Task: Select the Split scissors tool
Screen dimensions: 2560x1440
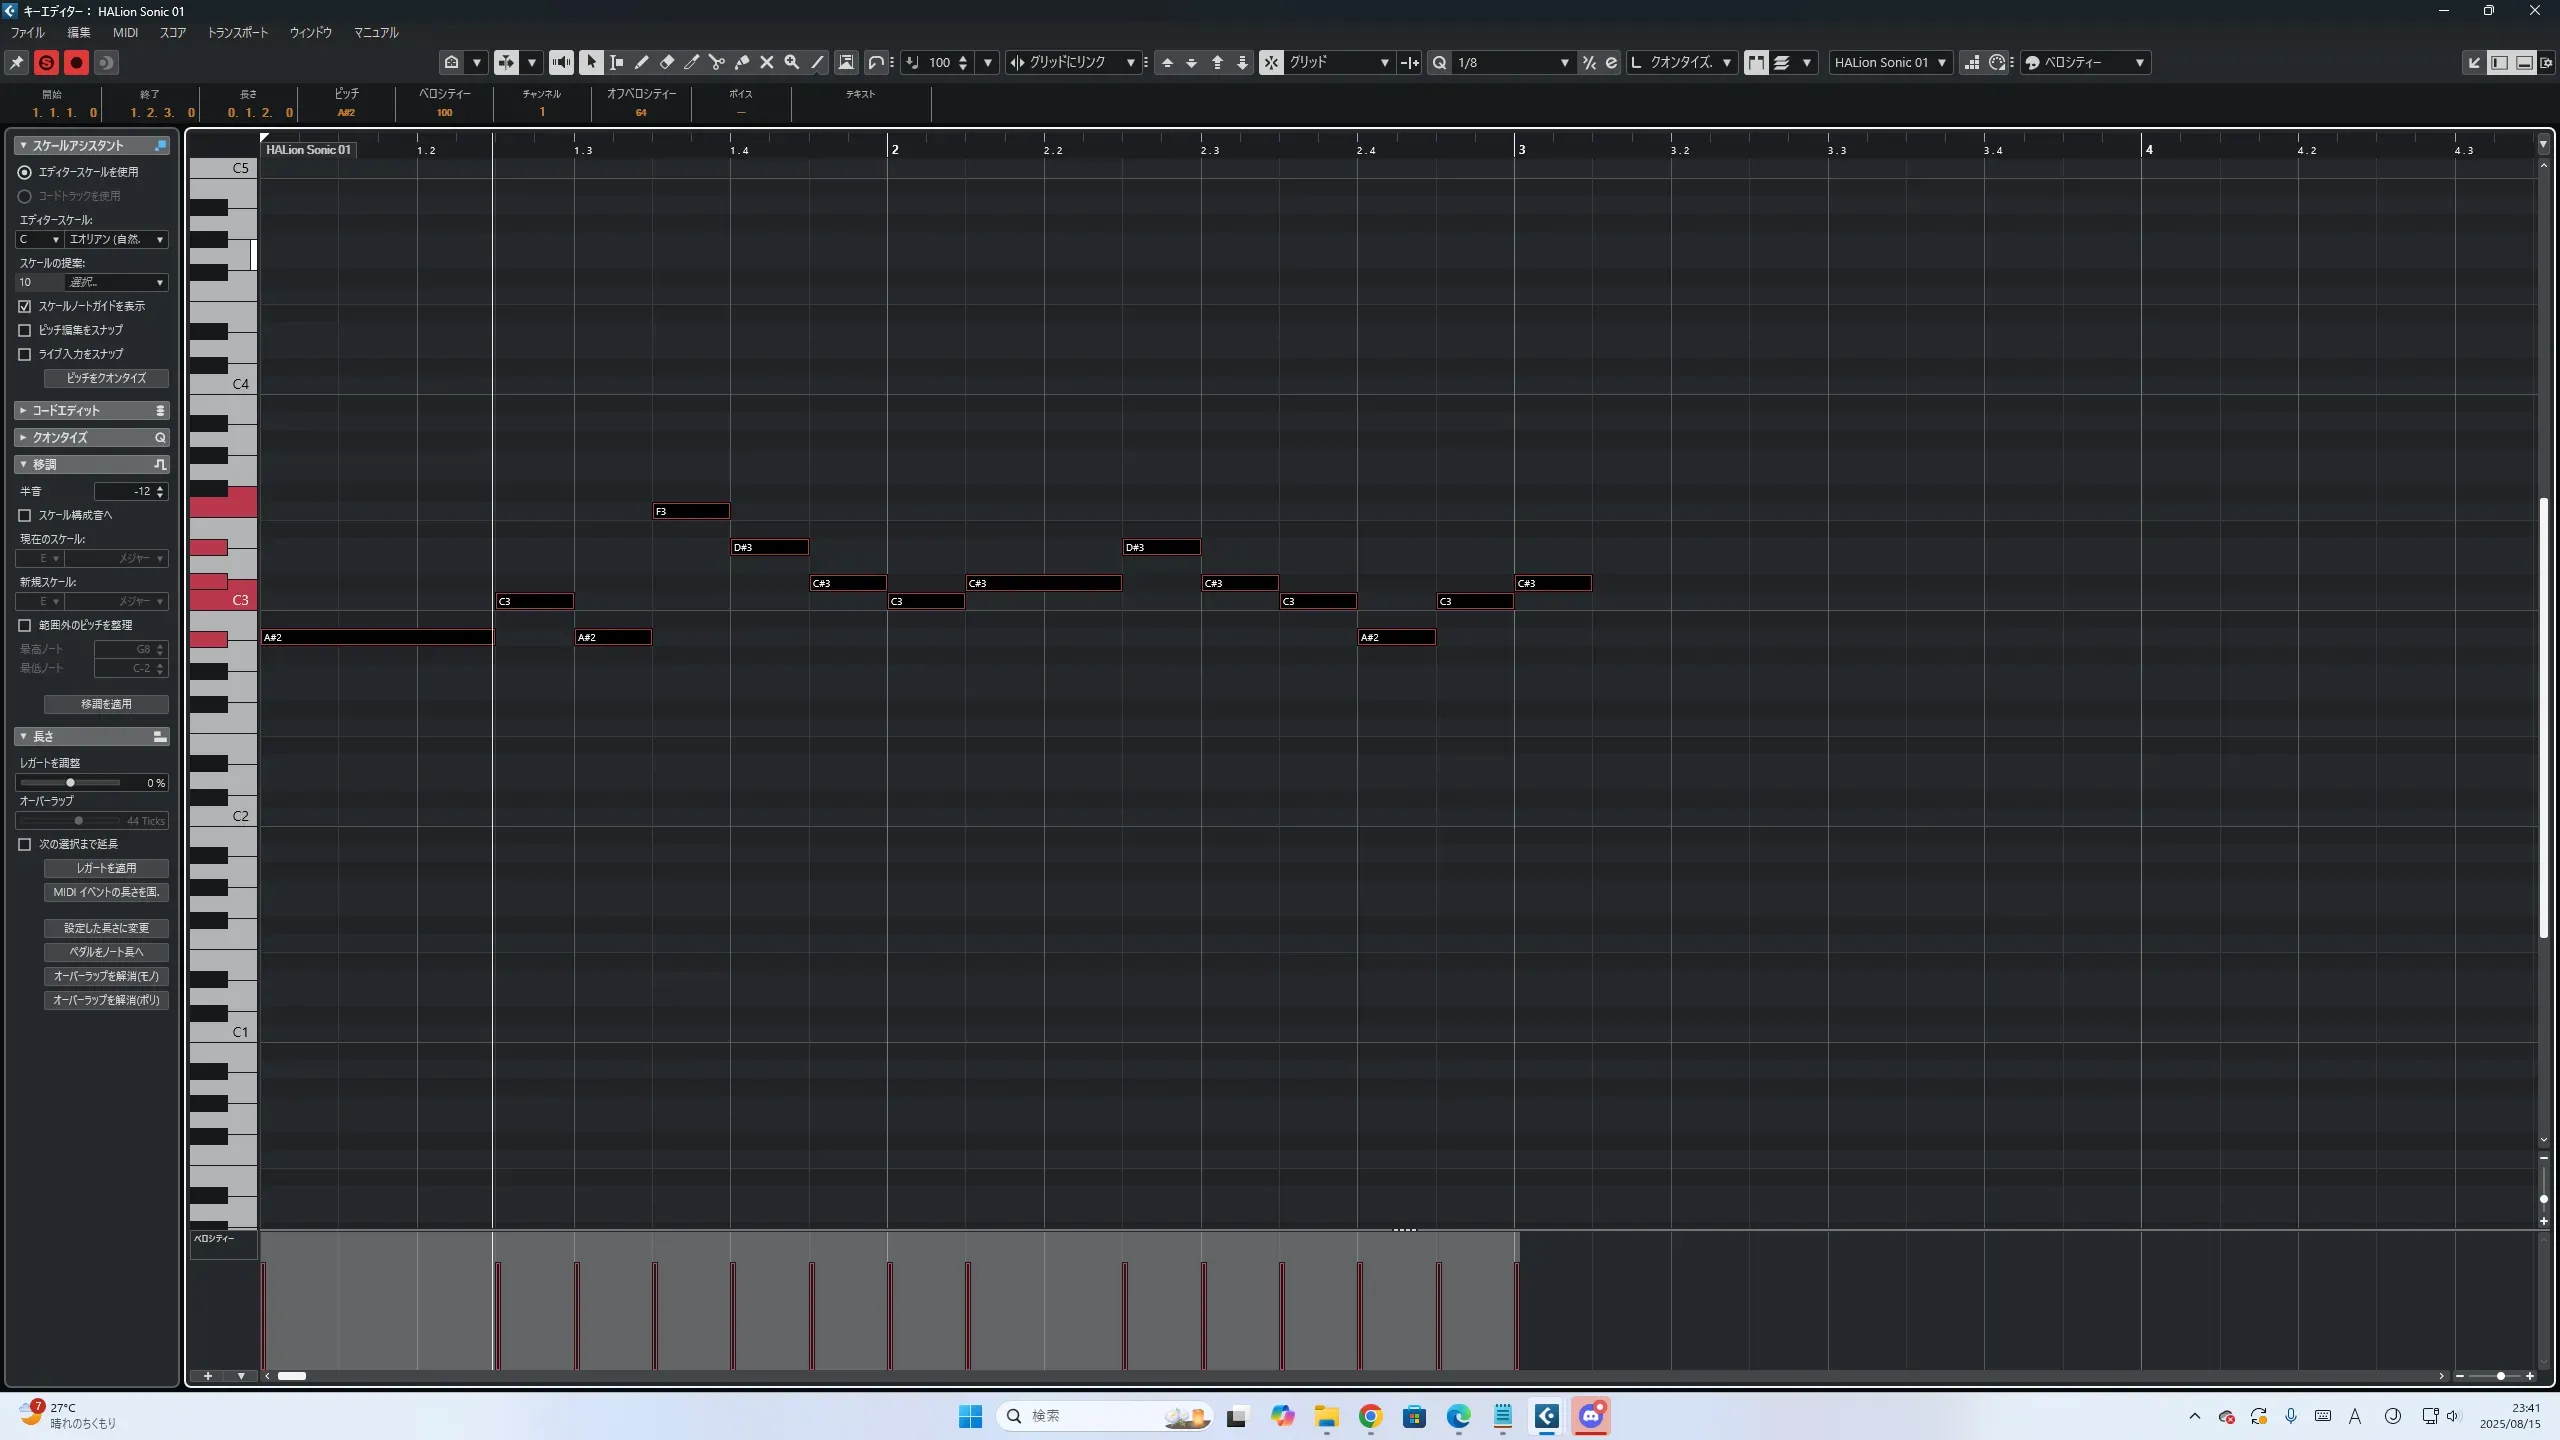Action: tap(717, 62)
